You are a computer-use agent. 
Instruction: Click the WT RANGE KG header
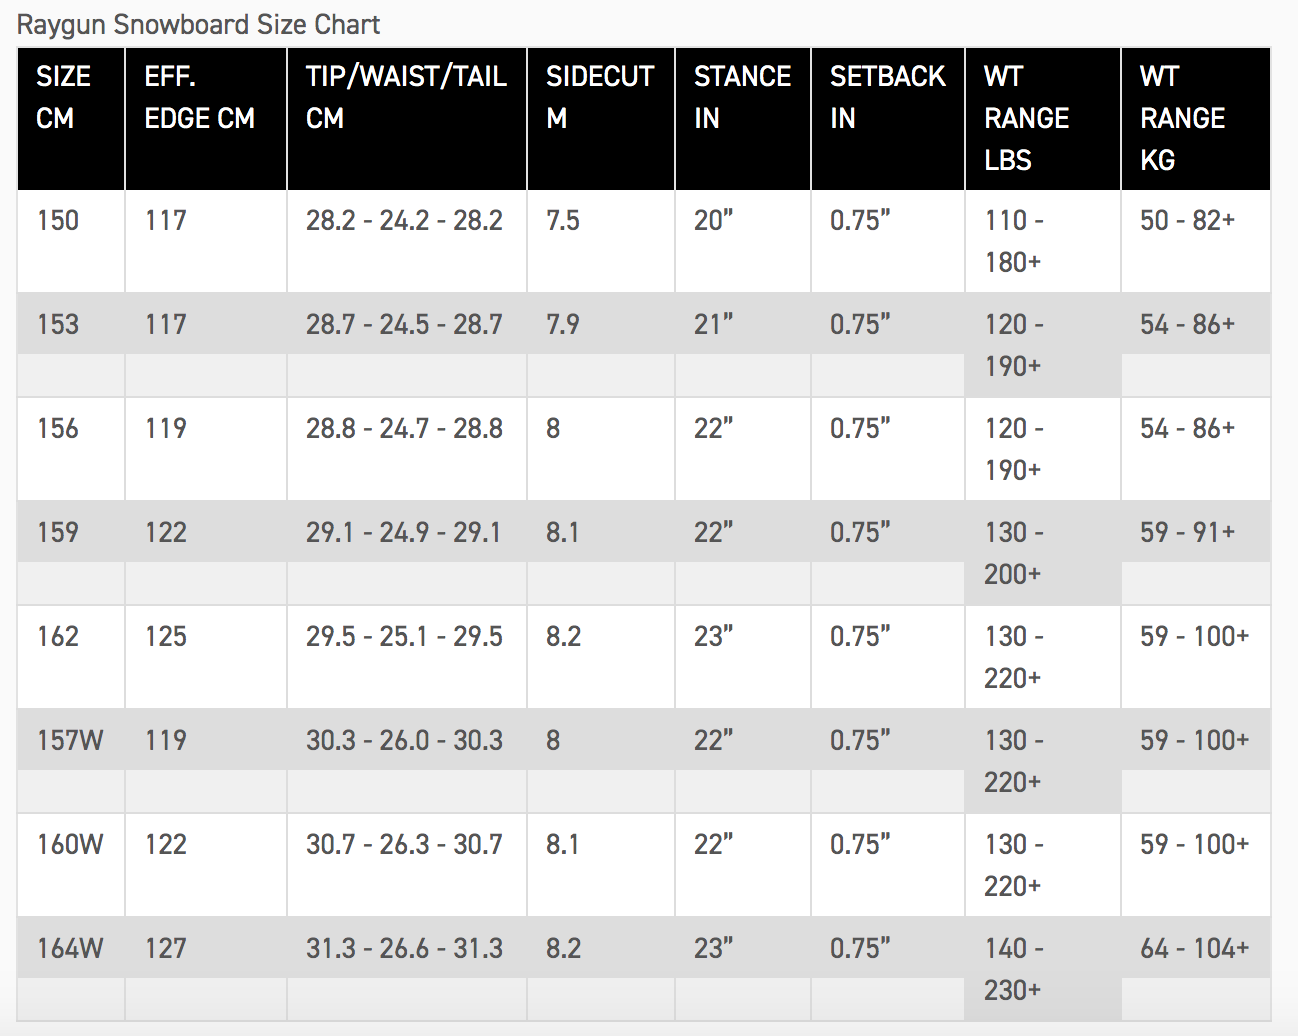(1182, 118)
